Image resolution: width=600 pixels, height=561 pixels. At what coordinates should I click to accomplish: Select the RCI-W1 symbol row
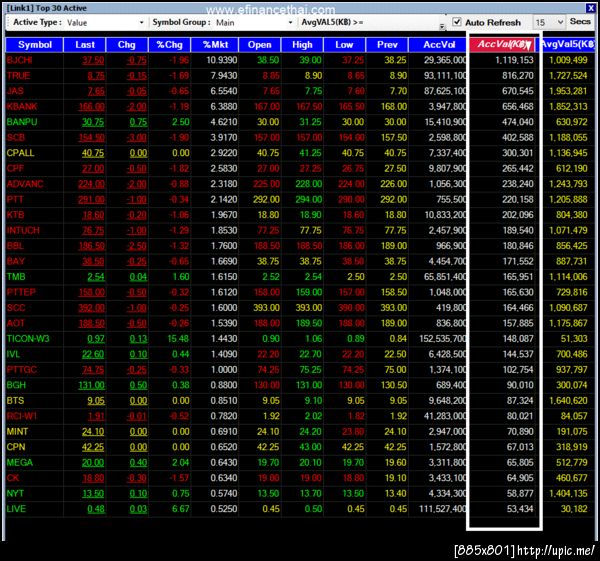[x=300, y=416]
